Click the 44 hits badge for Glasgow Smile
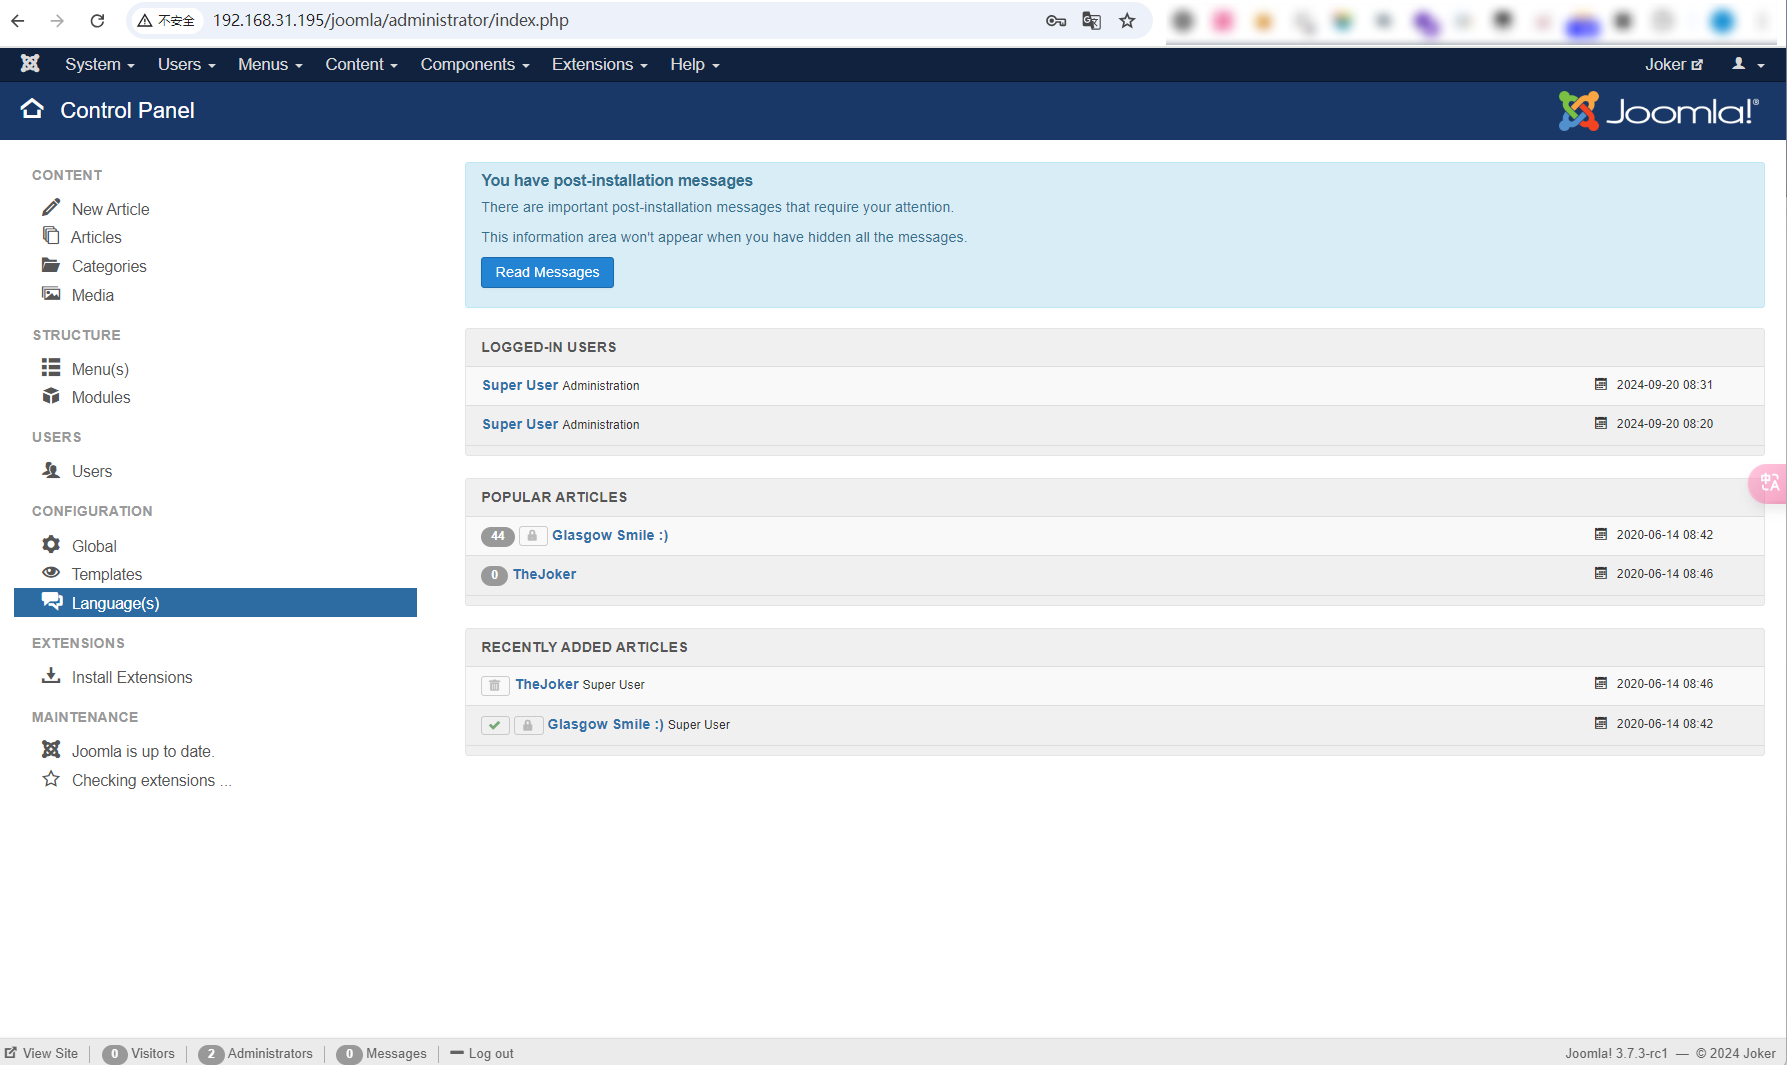The image size is (1787, 1065). click(x=498, y=536)
